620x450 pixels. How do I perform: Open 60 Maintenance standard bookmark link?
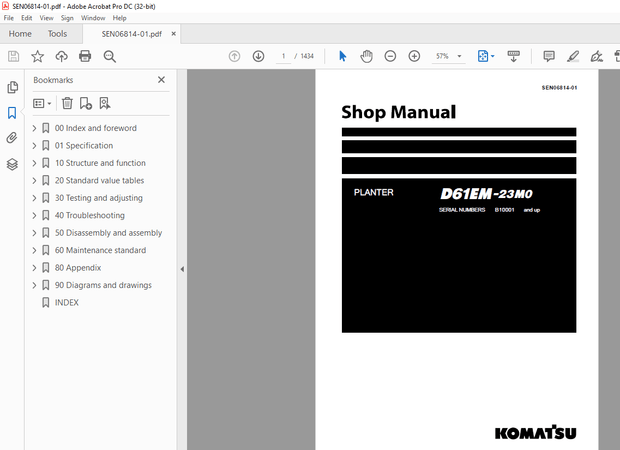(x=100, y=250)
